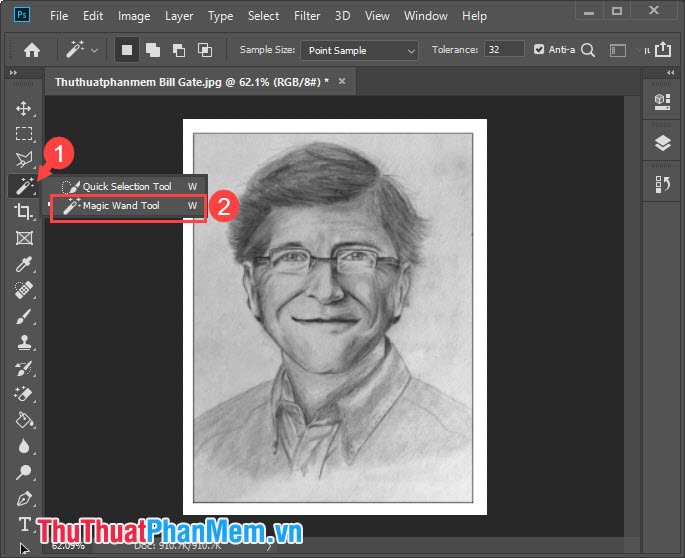This screenshot has height=558, width=685.
Task: Open the Help menu
Action: coord(474,16)
